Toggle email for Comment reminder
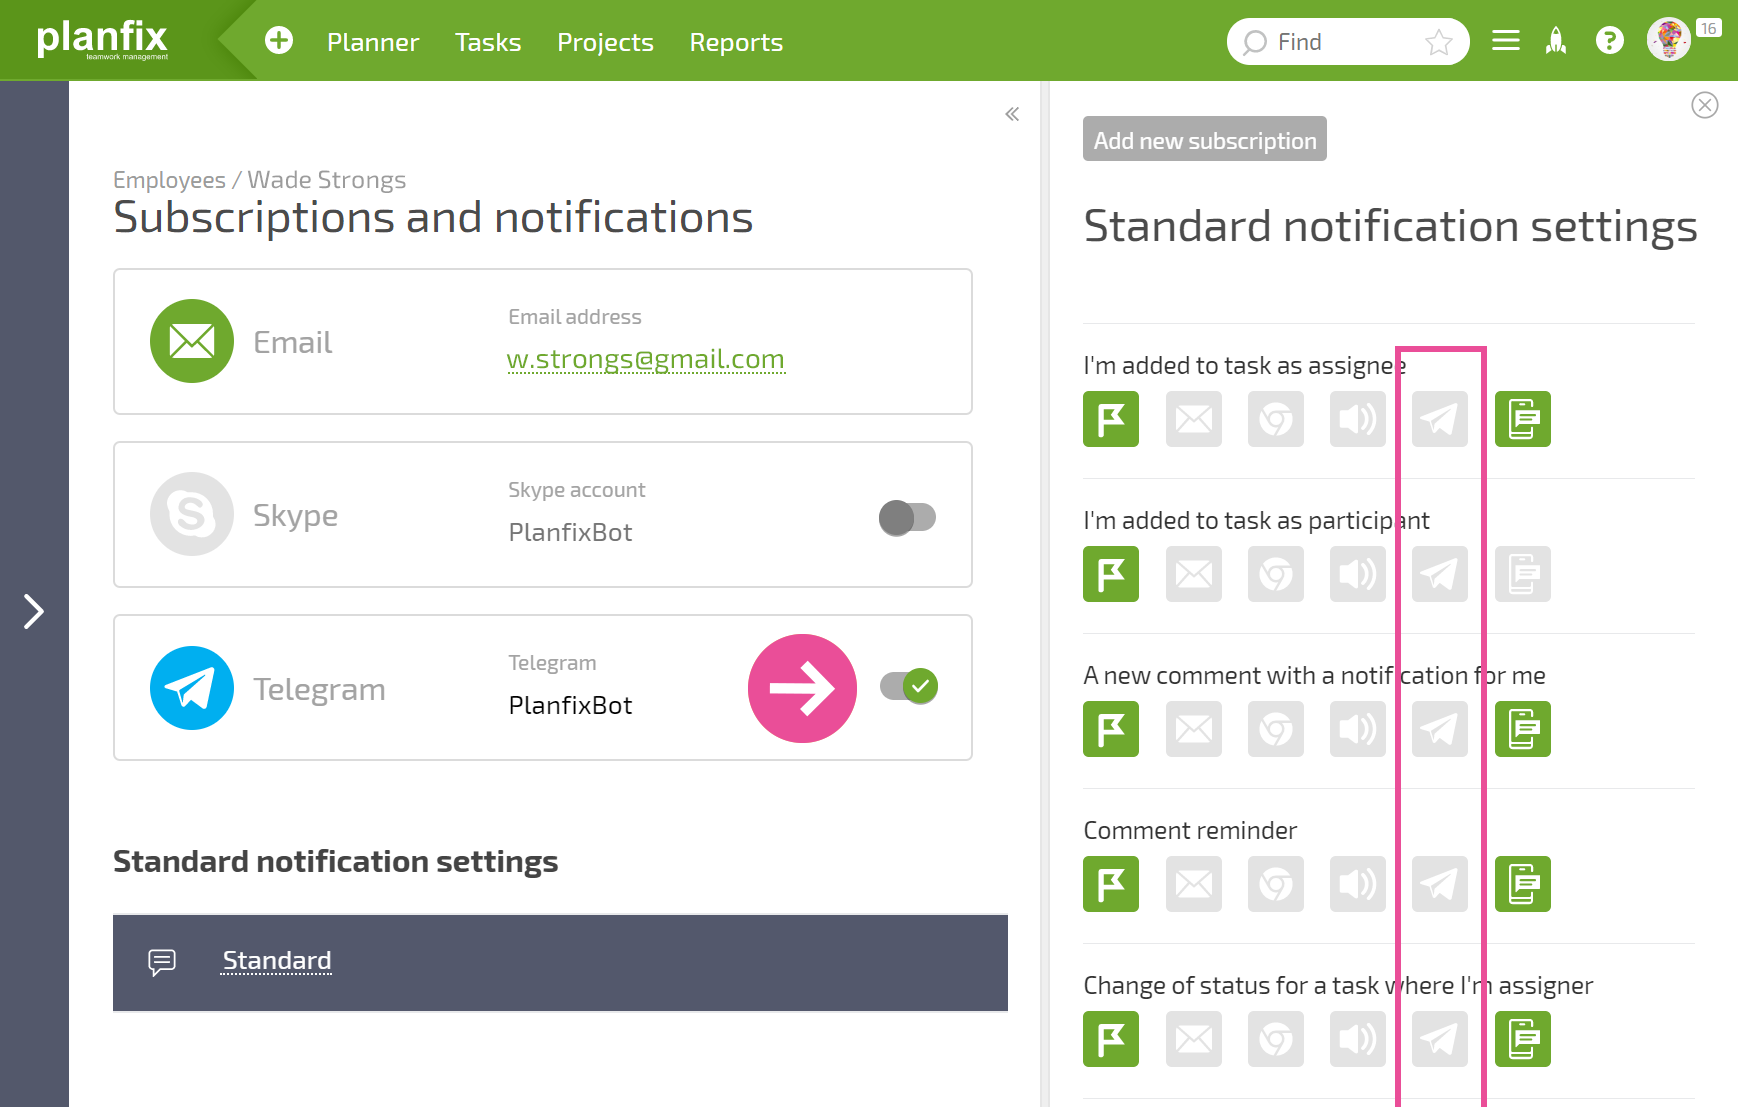Screen dimensions: 1738x1107 click(1194, 884)
